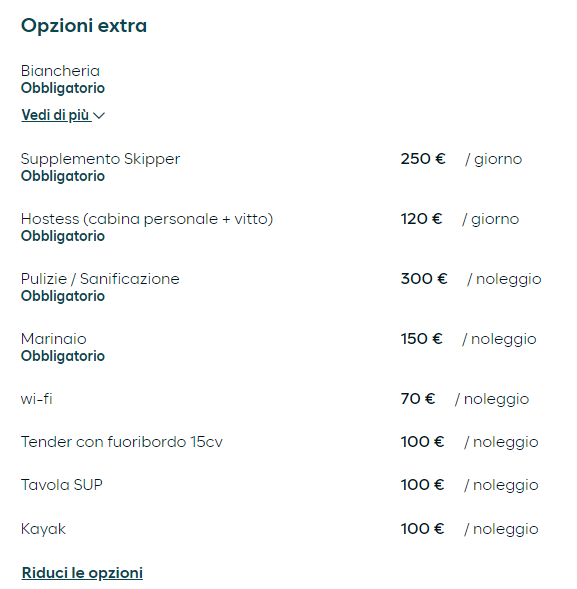Click Riduci le opzioni link
Image resolution: width=577 pixels, height=589 pixels.
(x=82, y=573)
